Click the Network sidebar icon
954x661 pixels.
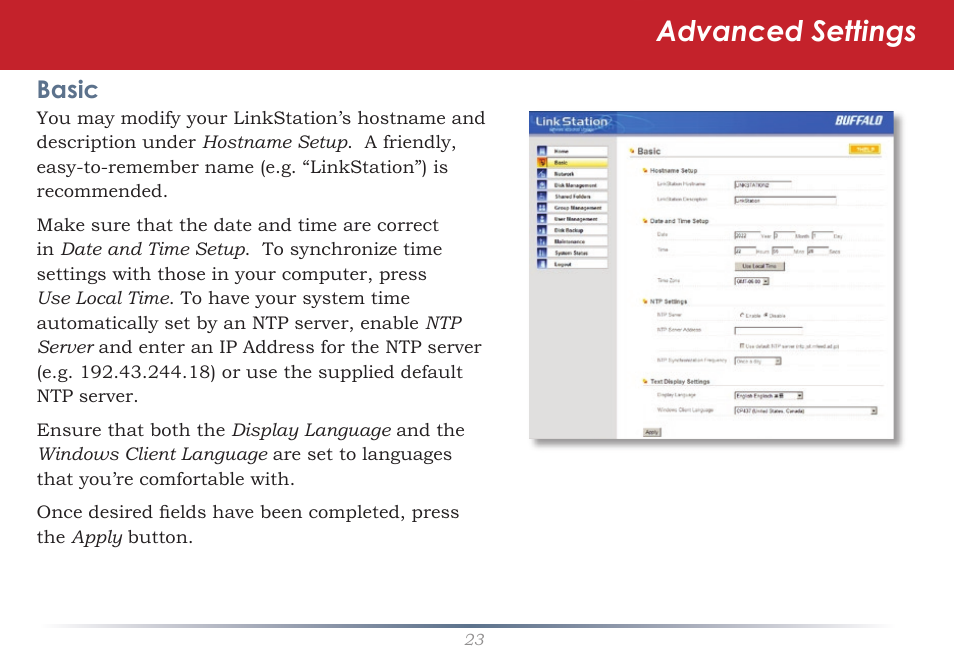[x=542, y=173]
